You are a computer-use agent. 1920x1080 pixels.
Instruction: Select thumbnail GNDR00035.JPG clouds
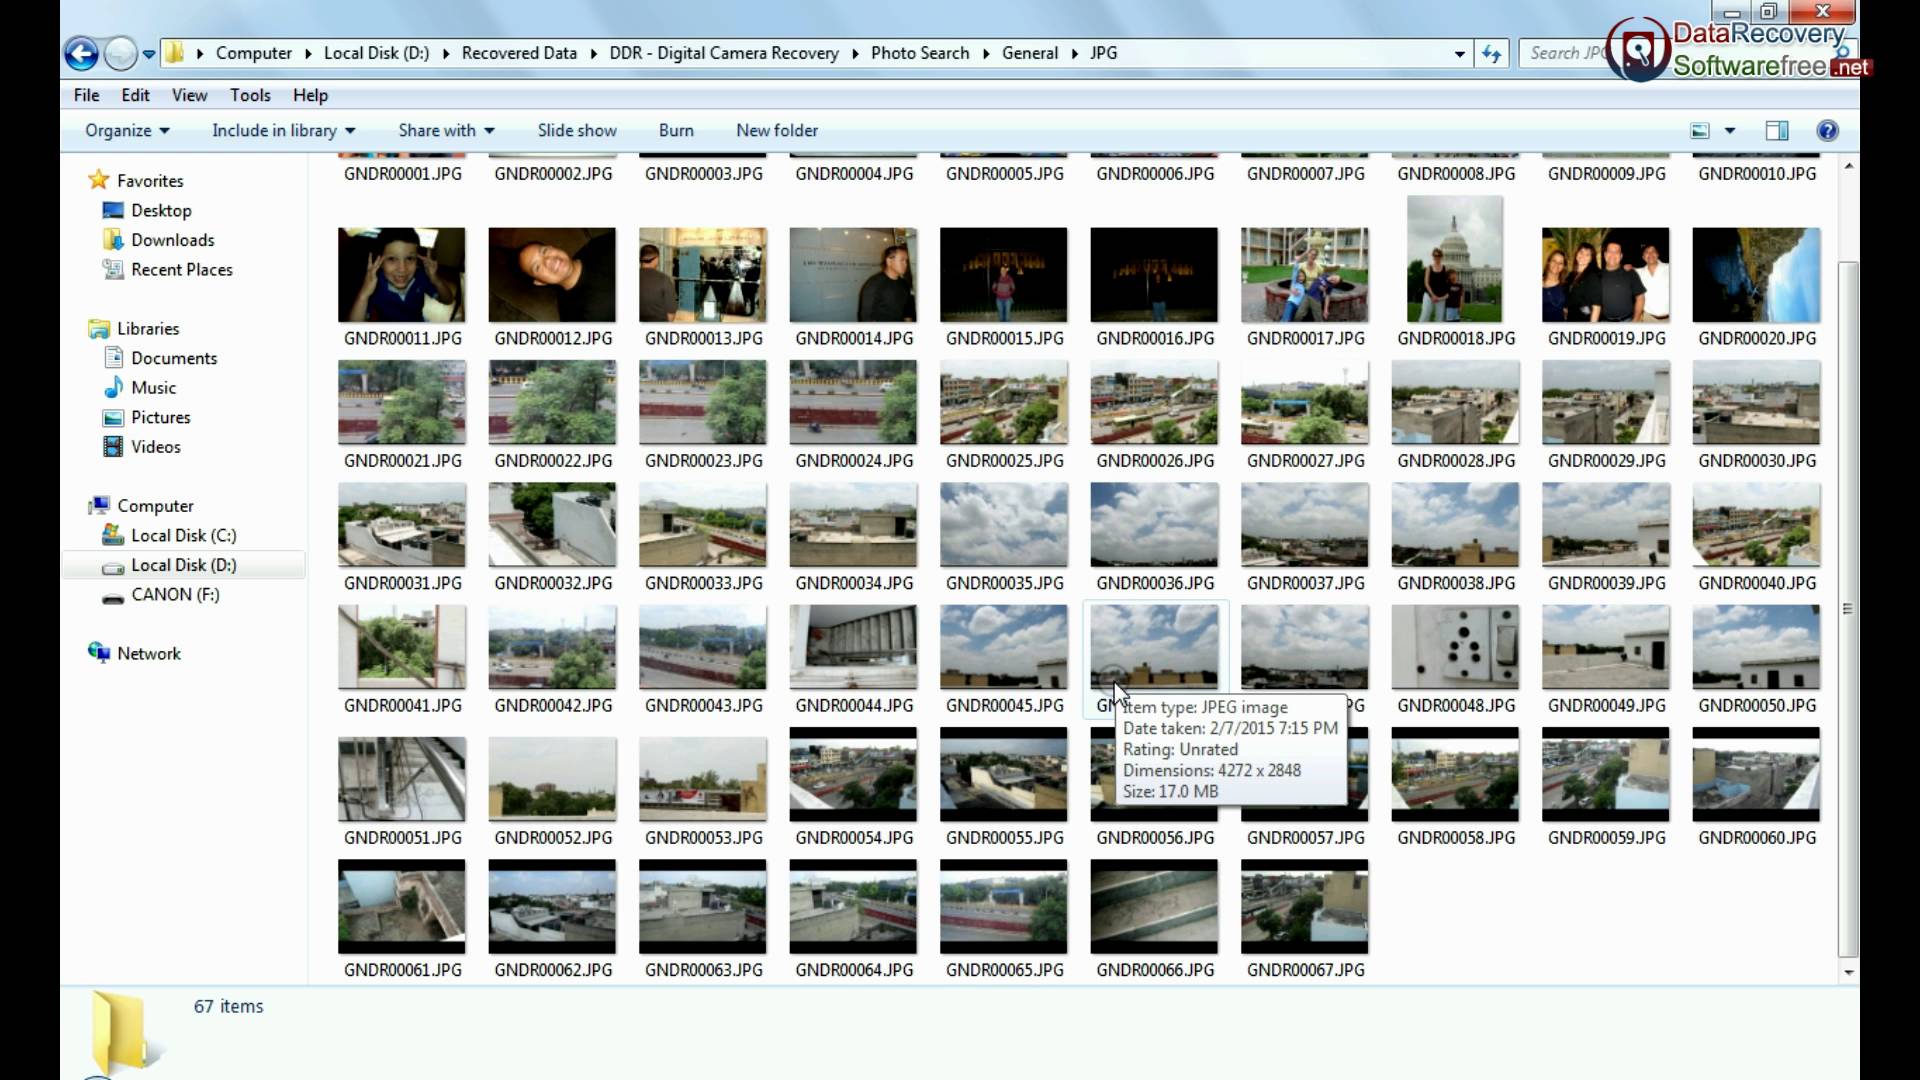(x=1003, y=525)
